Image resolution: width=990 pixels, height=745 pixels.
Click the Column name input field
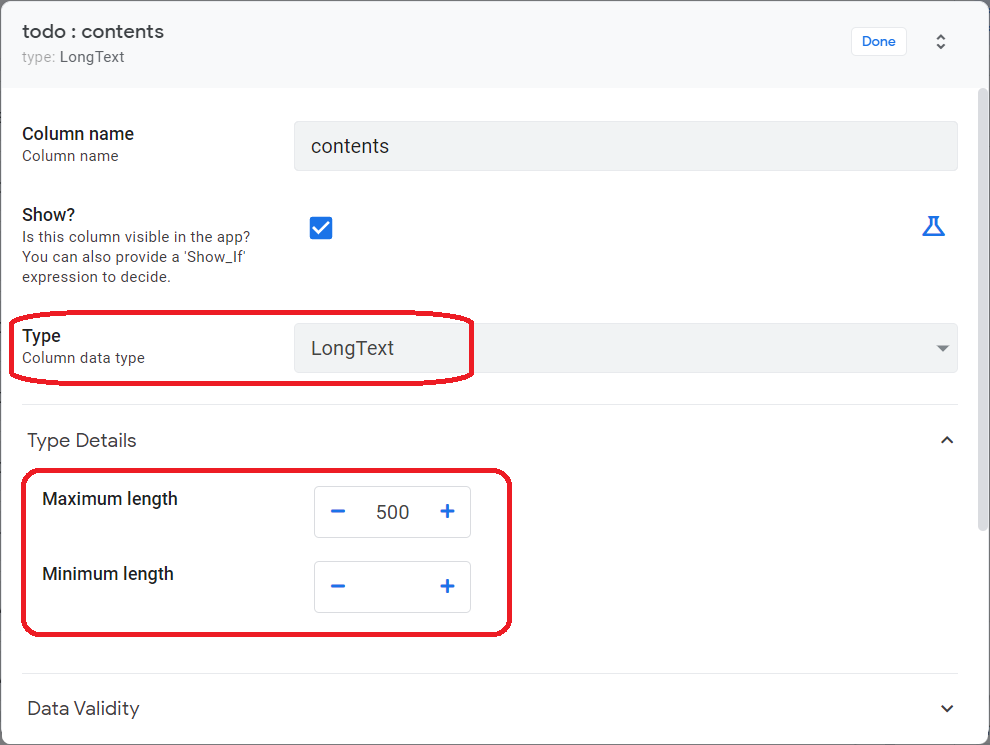[x=625, y=146]
